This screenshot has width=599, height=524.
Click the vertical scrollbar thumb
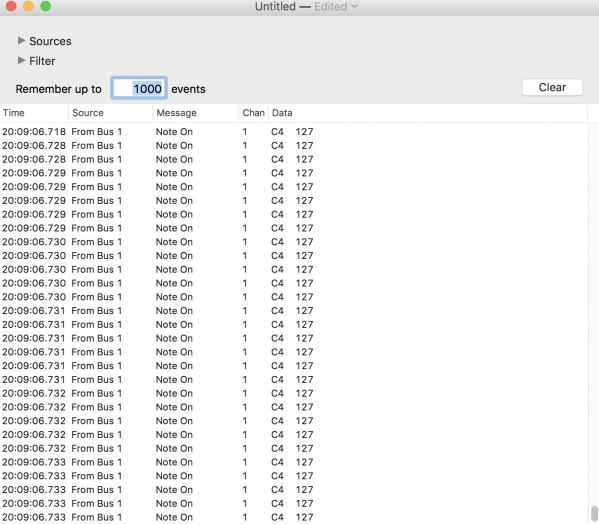594,514
